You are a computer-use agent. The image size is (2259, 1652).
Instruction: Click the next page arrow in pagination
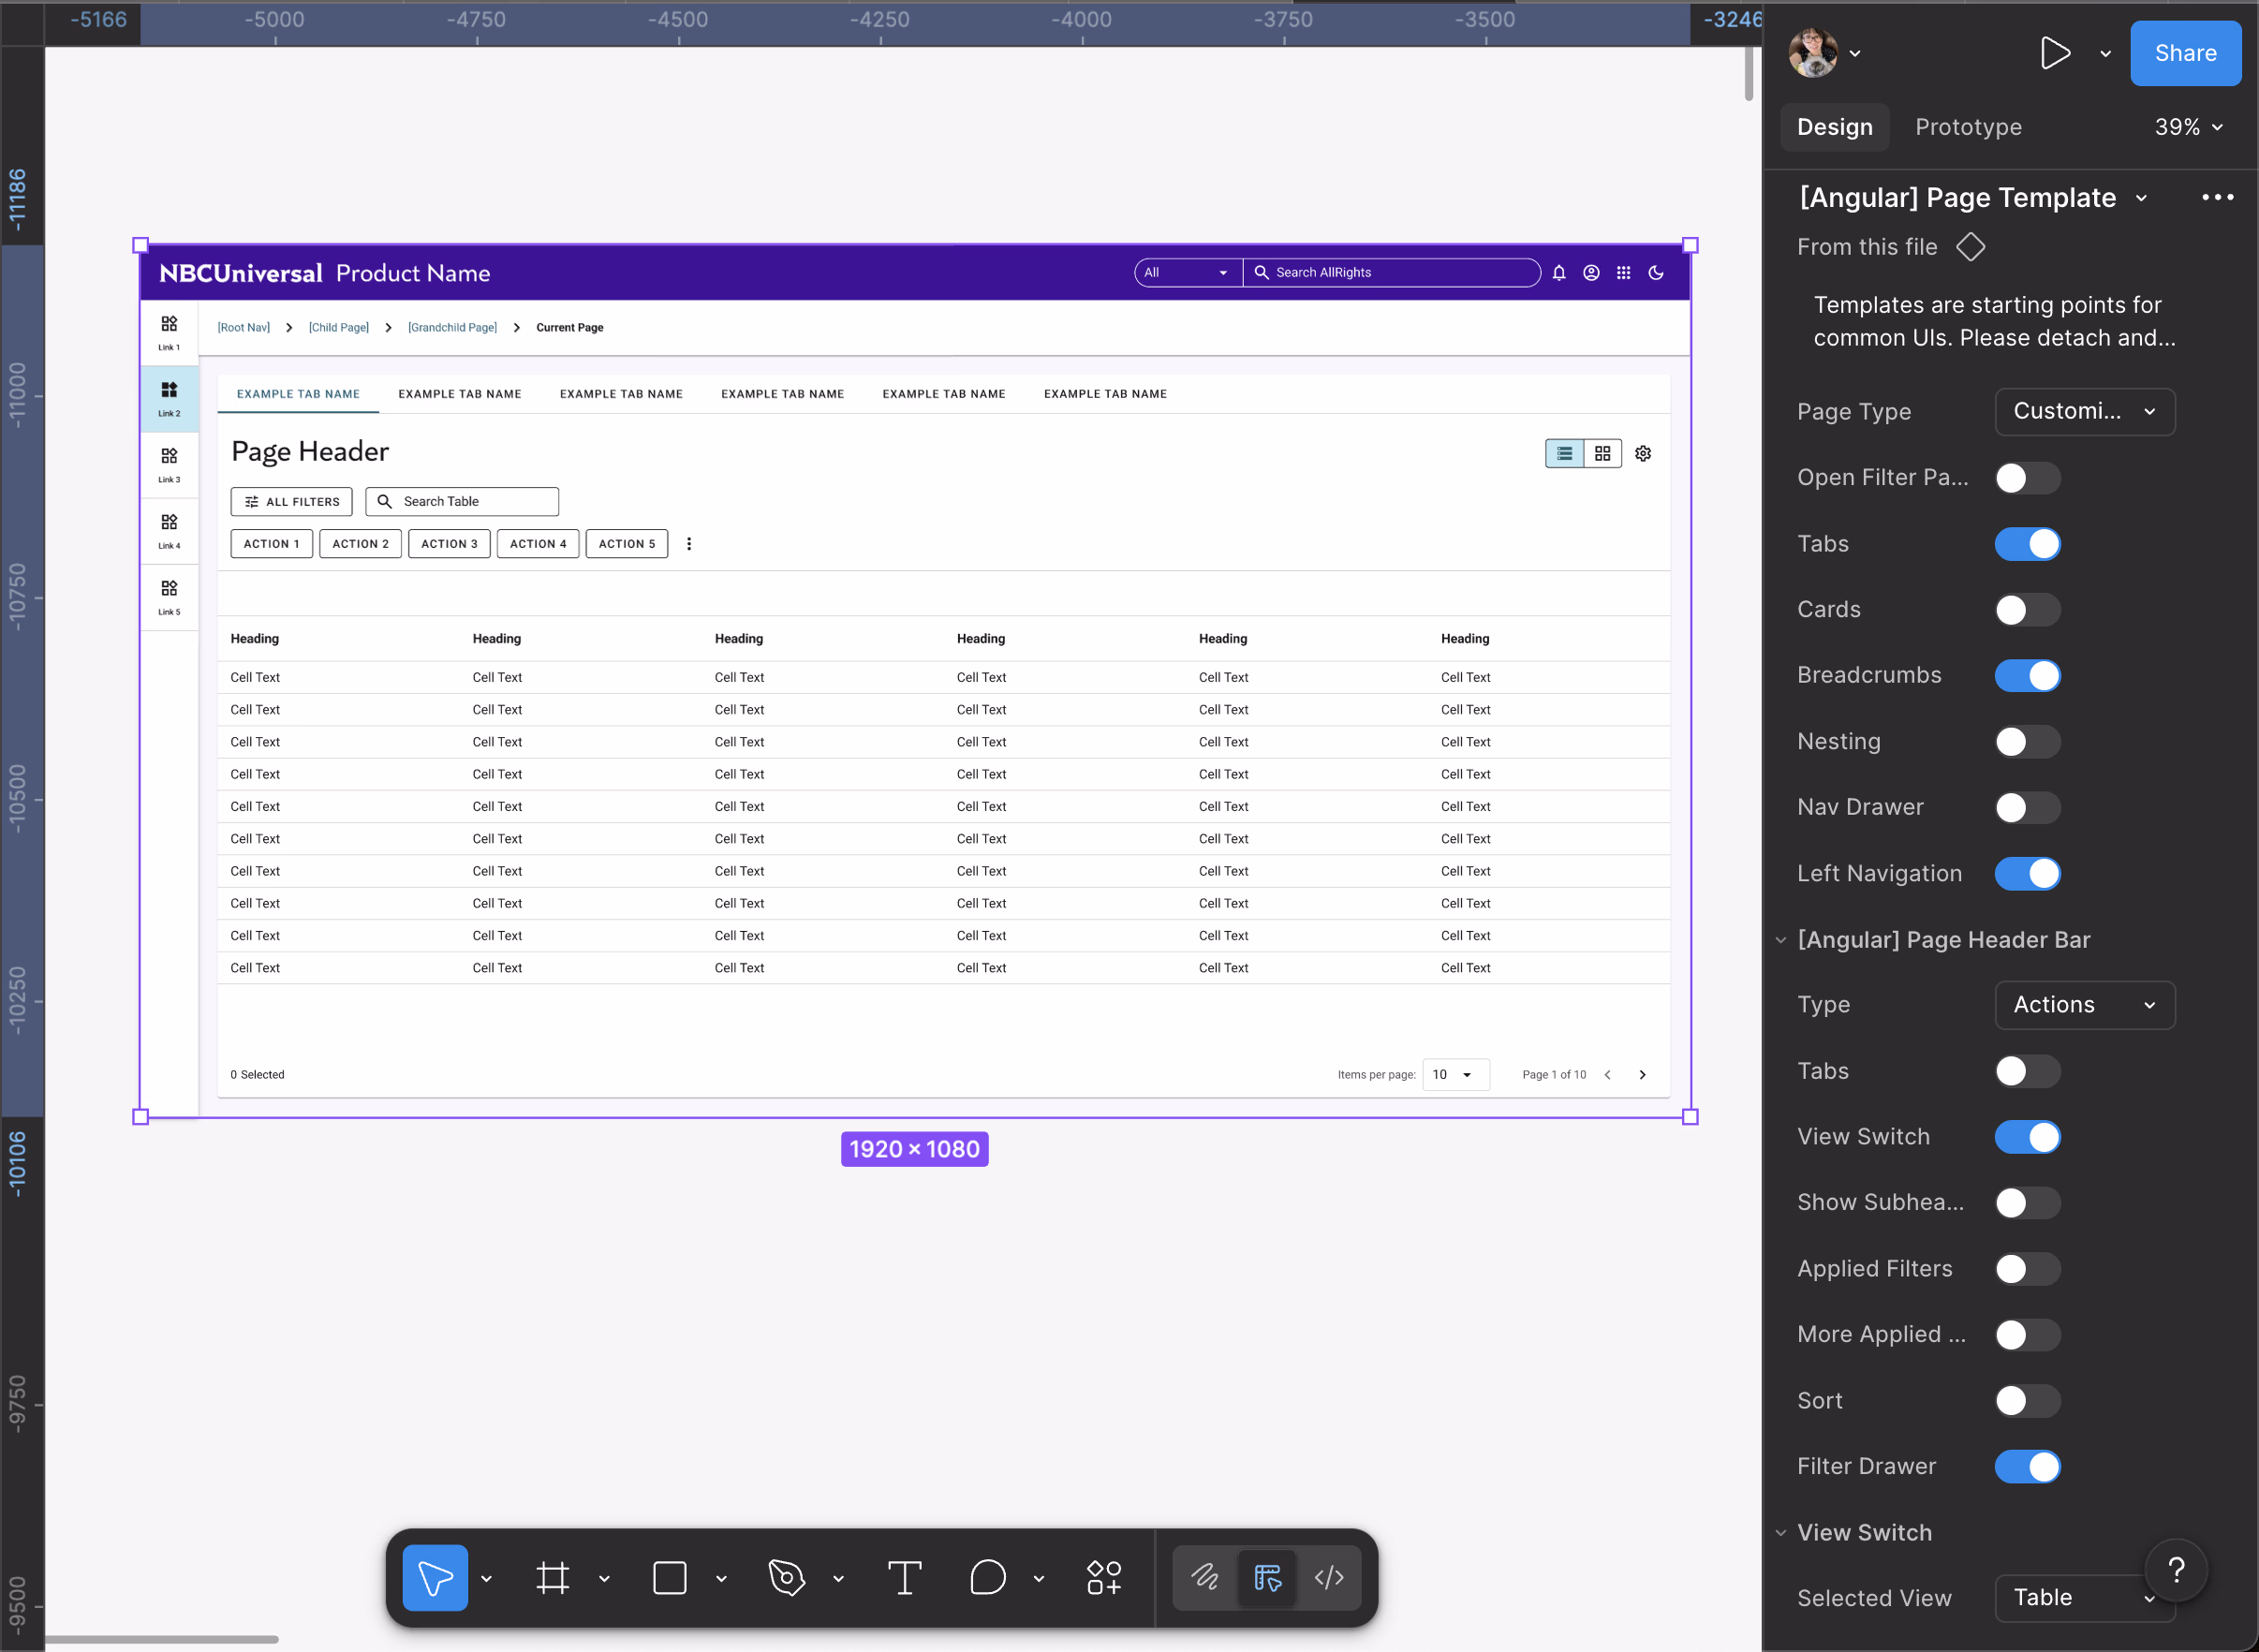(x=1642, y=1075)
